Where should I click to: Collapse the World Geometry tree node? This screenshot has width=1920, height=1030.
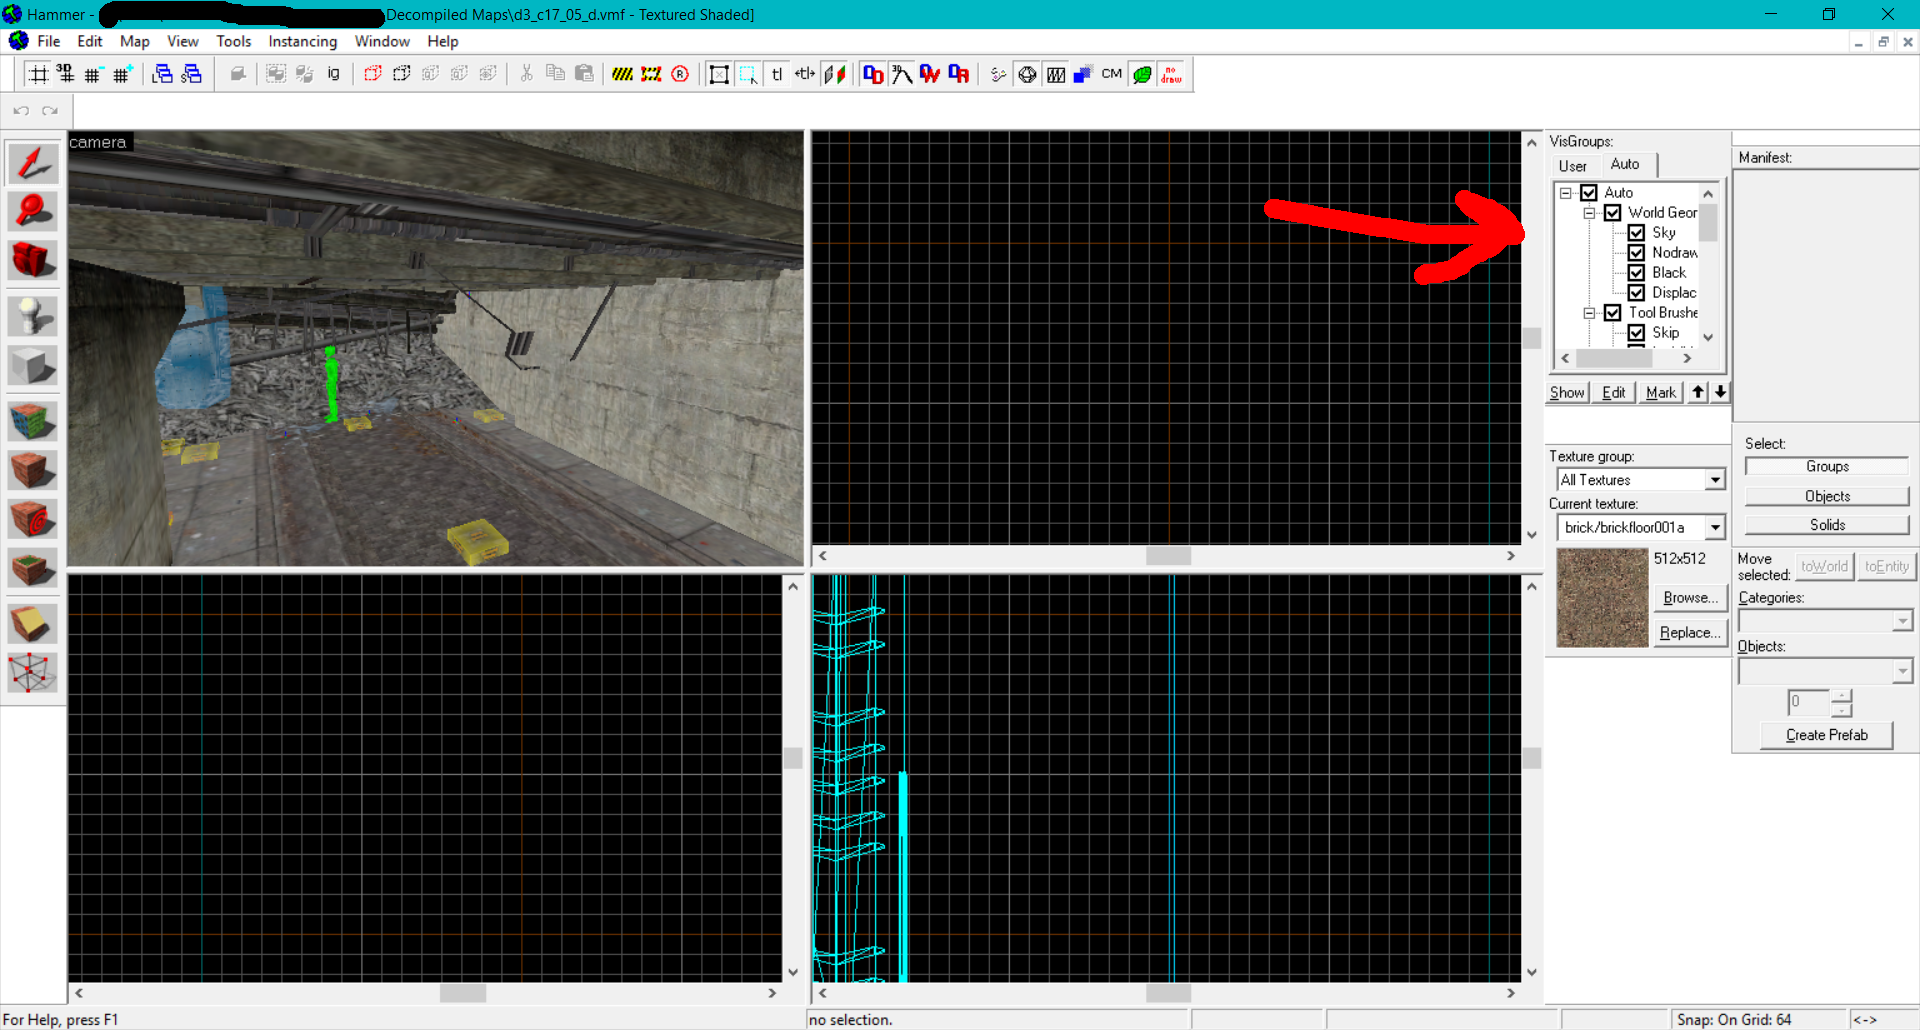(1590, 213)
